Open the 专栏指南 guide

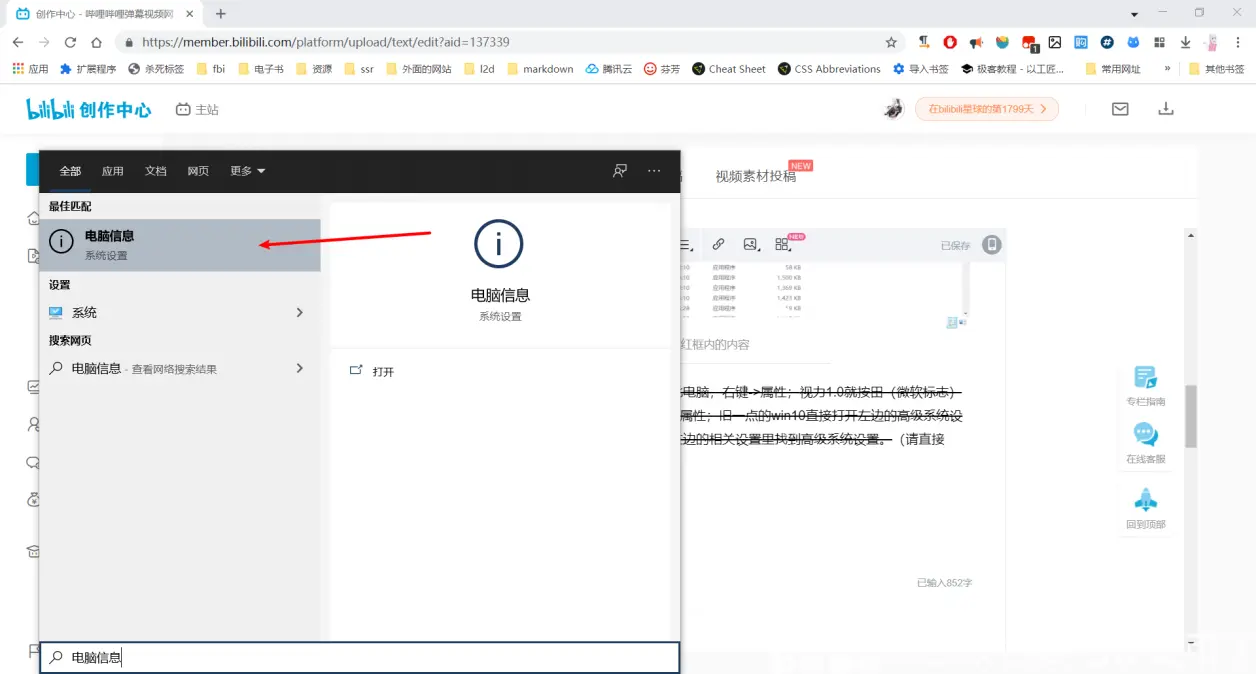1146,385
